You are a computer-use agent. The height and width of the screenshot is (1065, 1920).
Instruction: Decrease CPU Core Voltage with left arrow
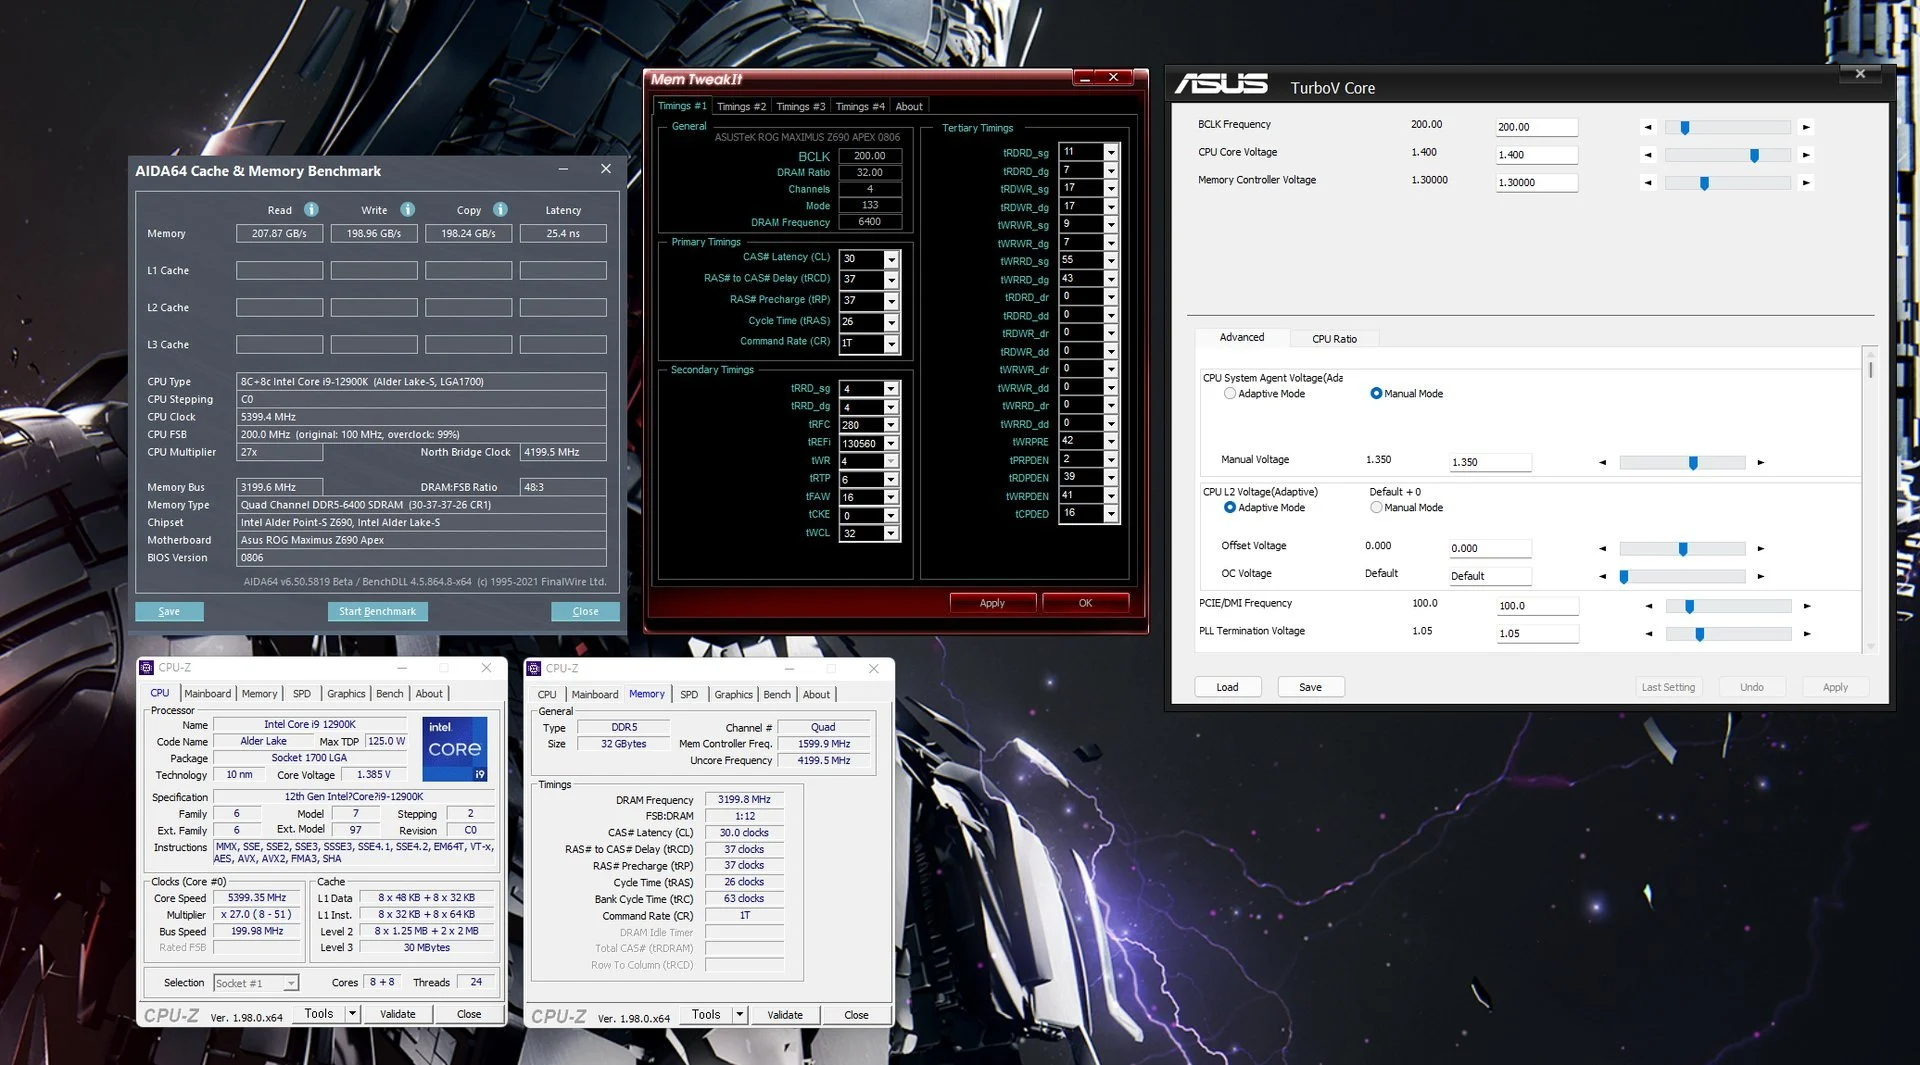coord(1648,155)
